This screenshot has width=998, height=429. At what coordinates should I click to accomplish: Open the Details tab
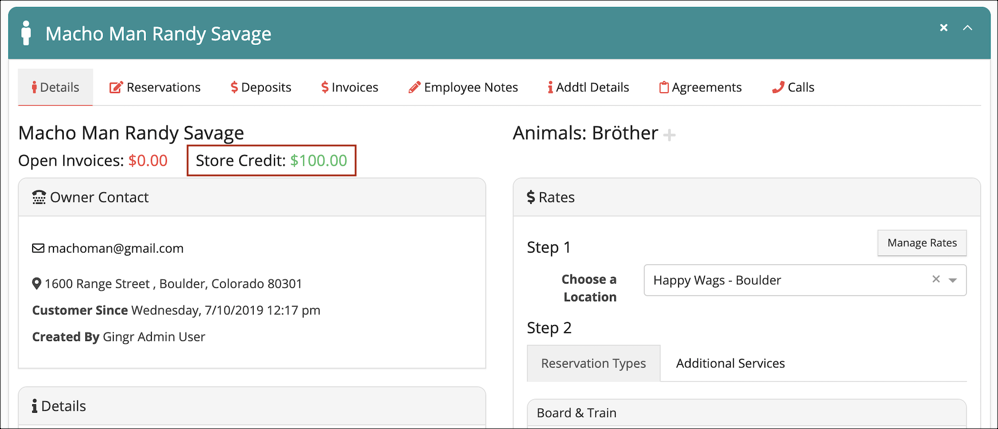click(55, 87)
